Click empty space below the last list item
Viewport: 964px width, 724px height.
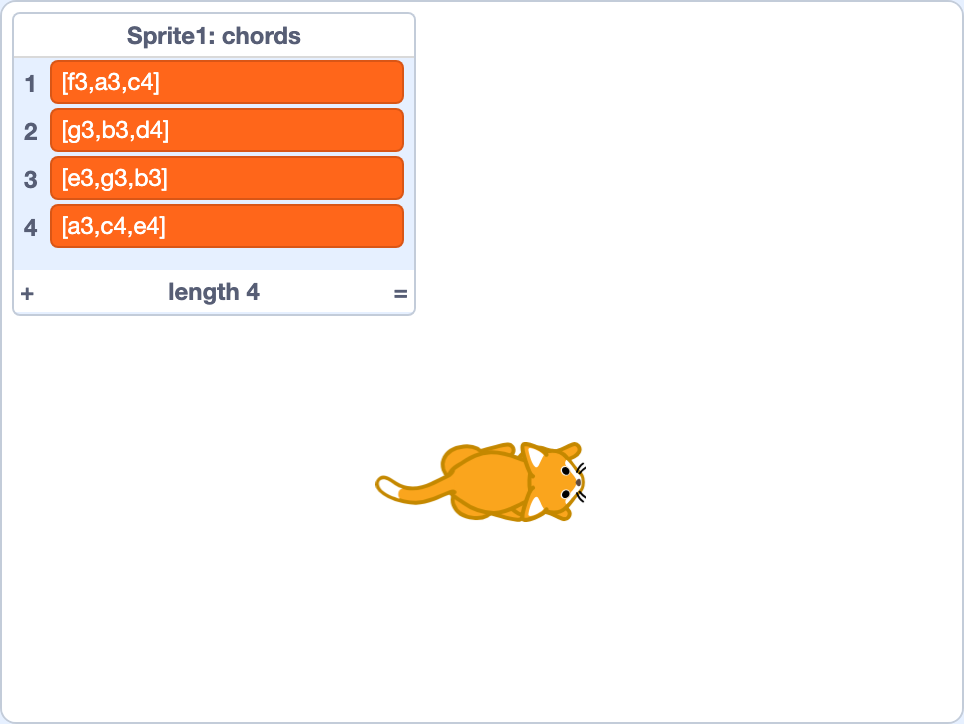click(214, 259)
